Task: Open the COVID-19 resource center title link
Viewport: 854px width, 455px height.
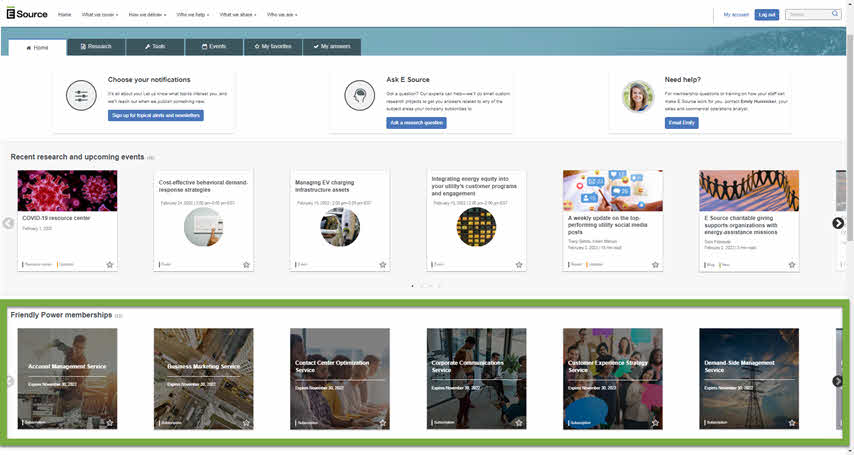Action: pyautogui.click(x=57, y=218)
